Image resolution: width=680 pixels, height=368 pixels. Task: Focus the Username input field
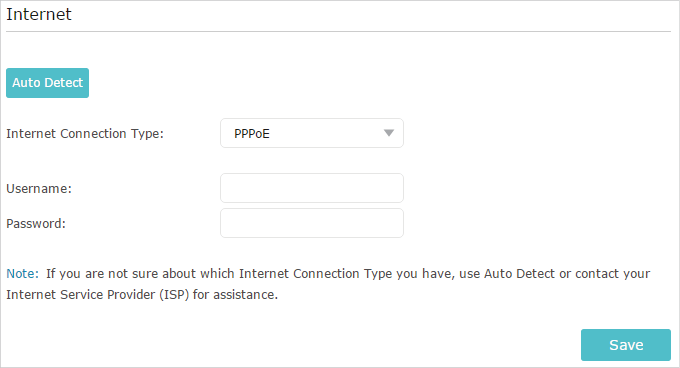click(312, 188)
